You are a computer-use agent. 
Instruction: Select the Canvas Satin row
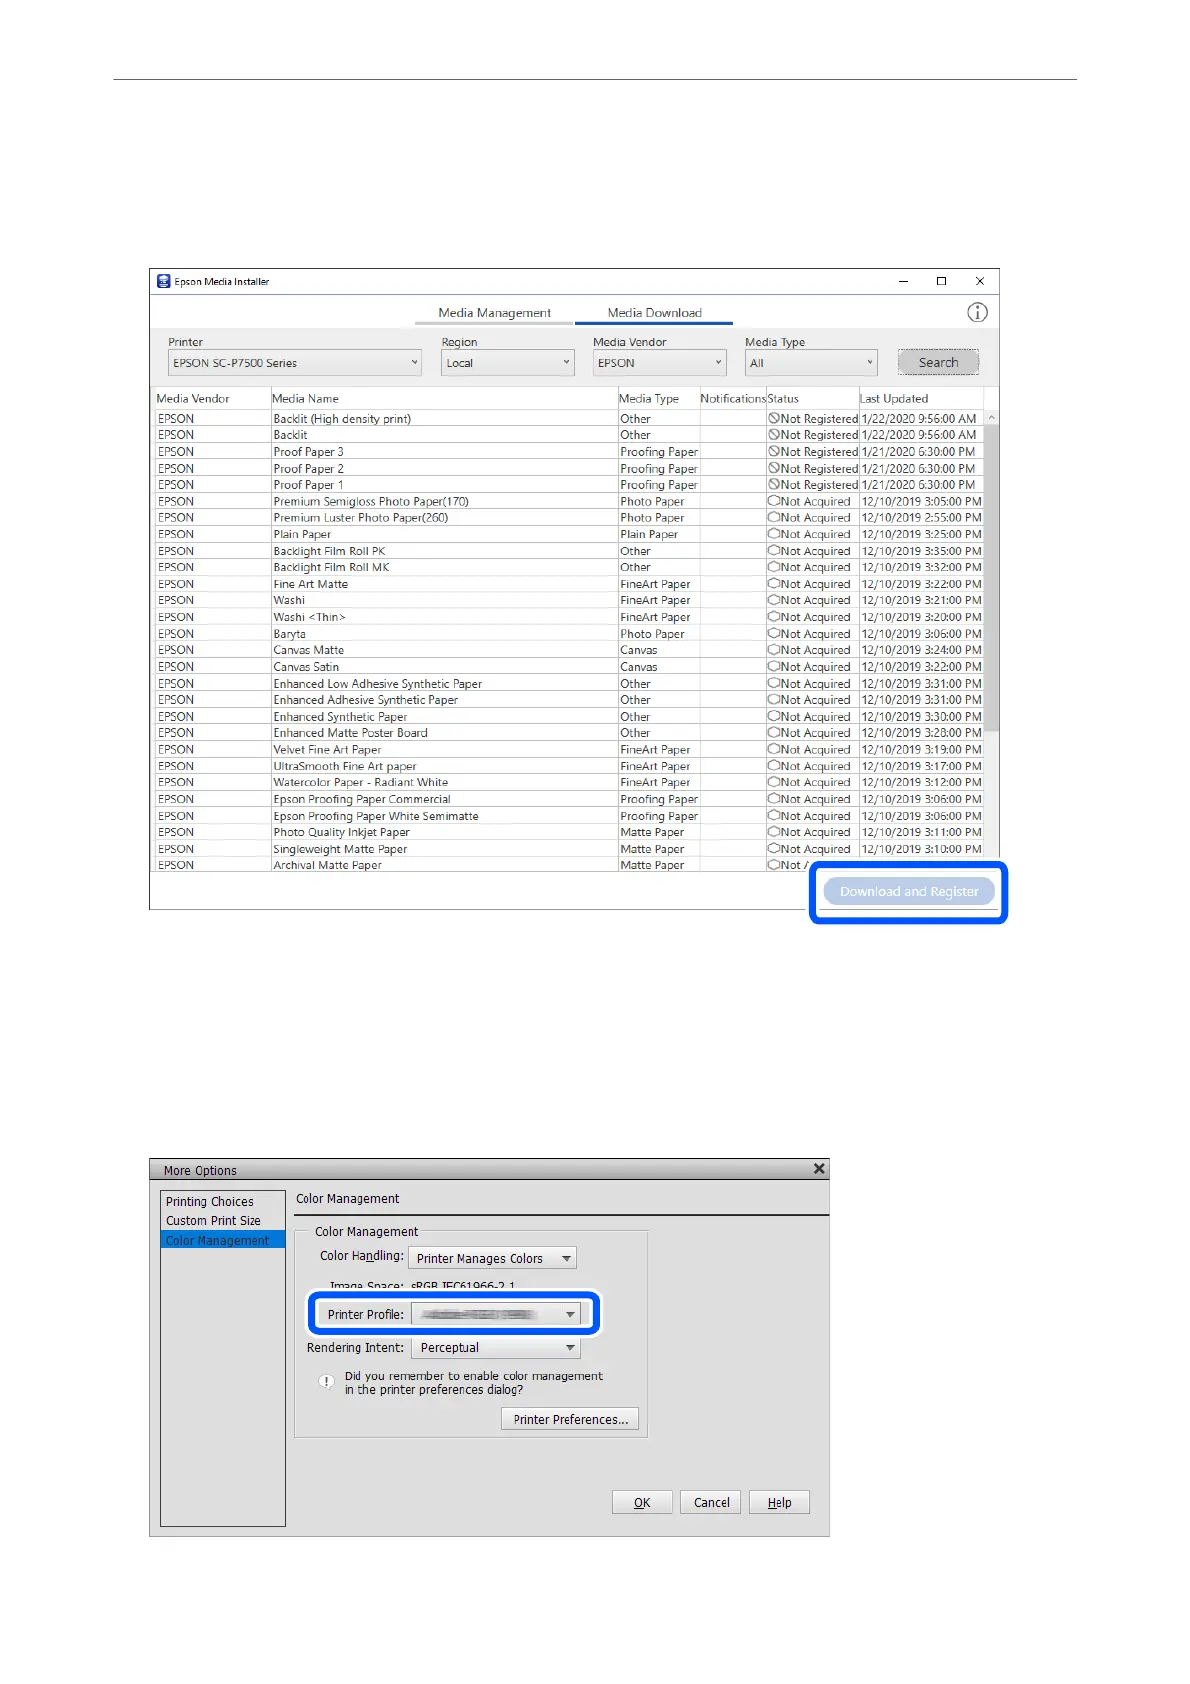[x=569, y=667]
